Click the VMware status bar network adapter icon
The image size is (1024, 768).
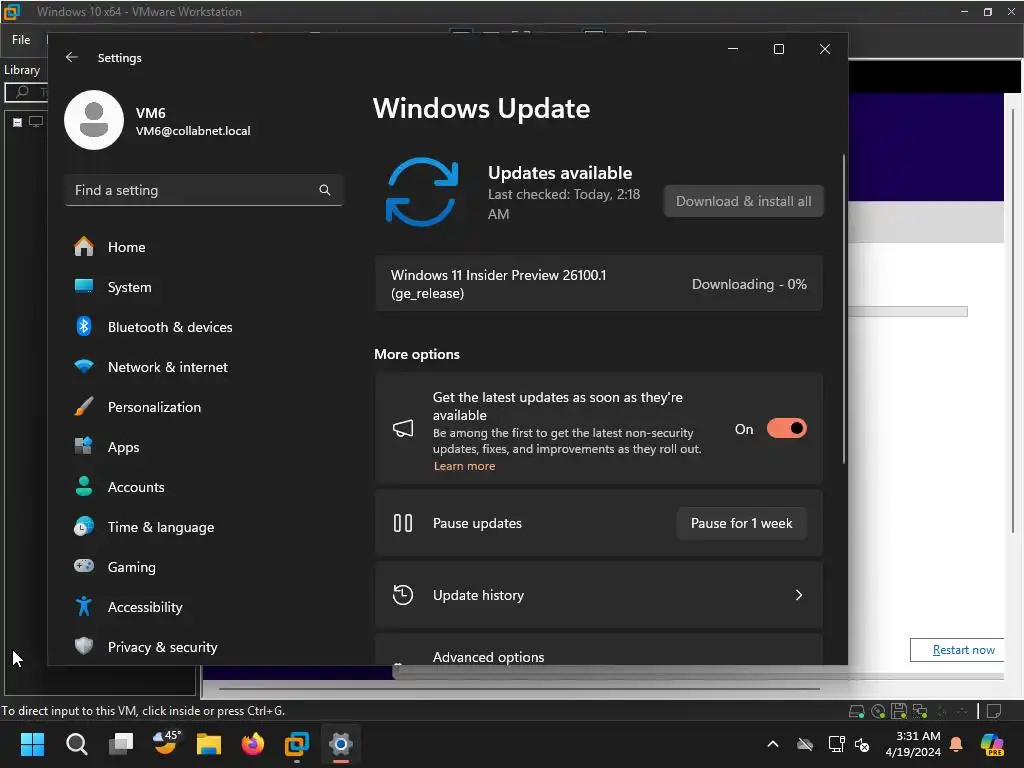click(920, 711)
